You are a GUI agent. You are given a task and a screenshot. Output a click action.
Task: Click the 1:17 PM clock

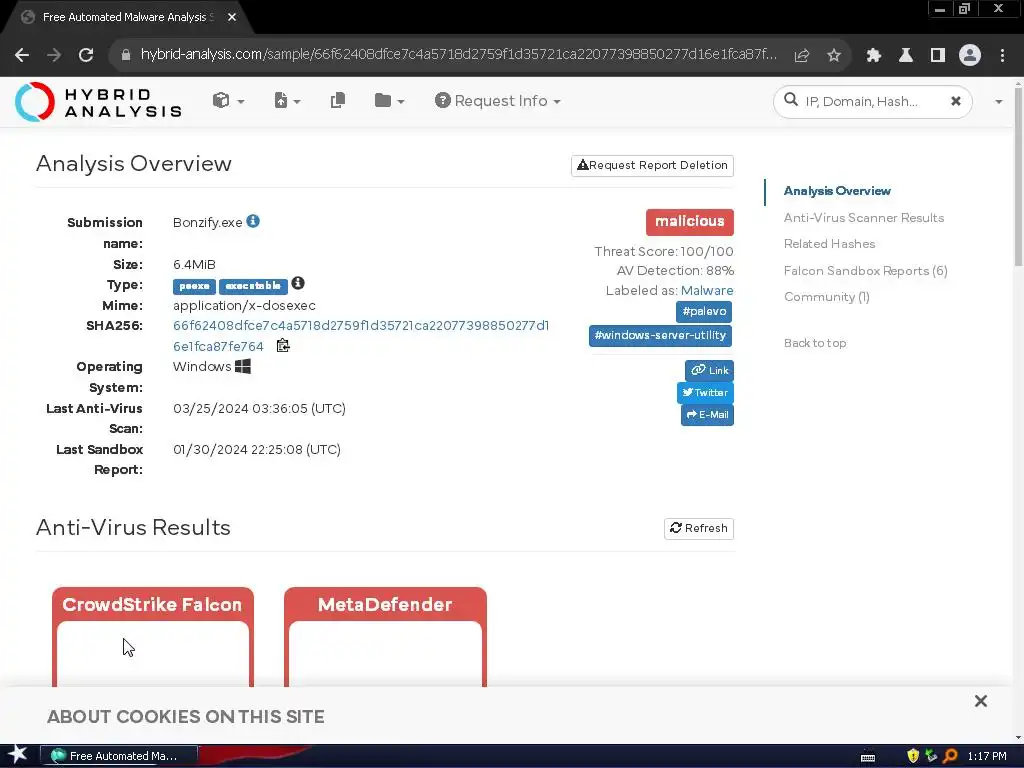coord(987,756)
